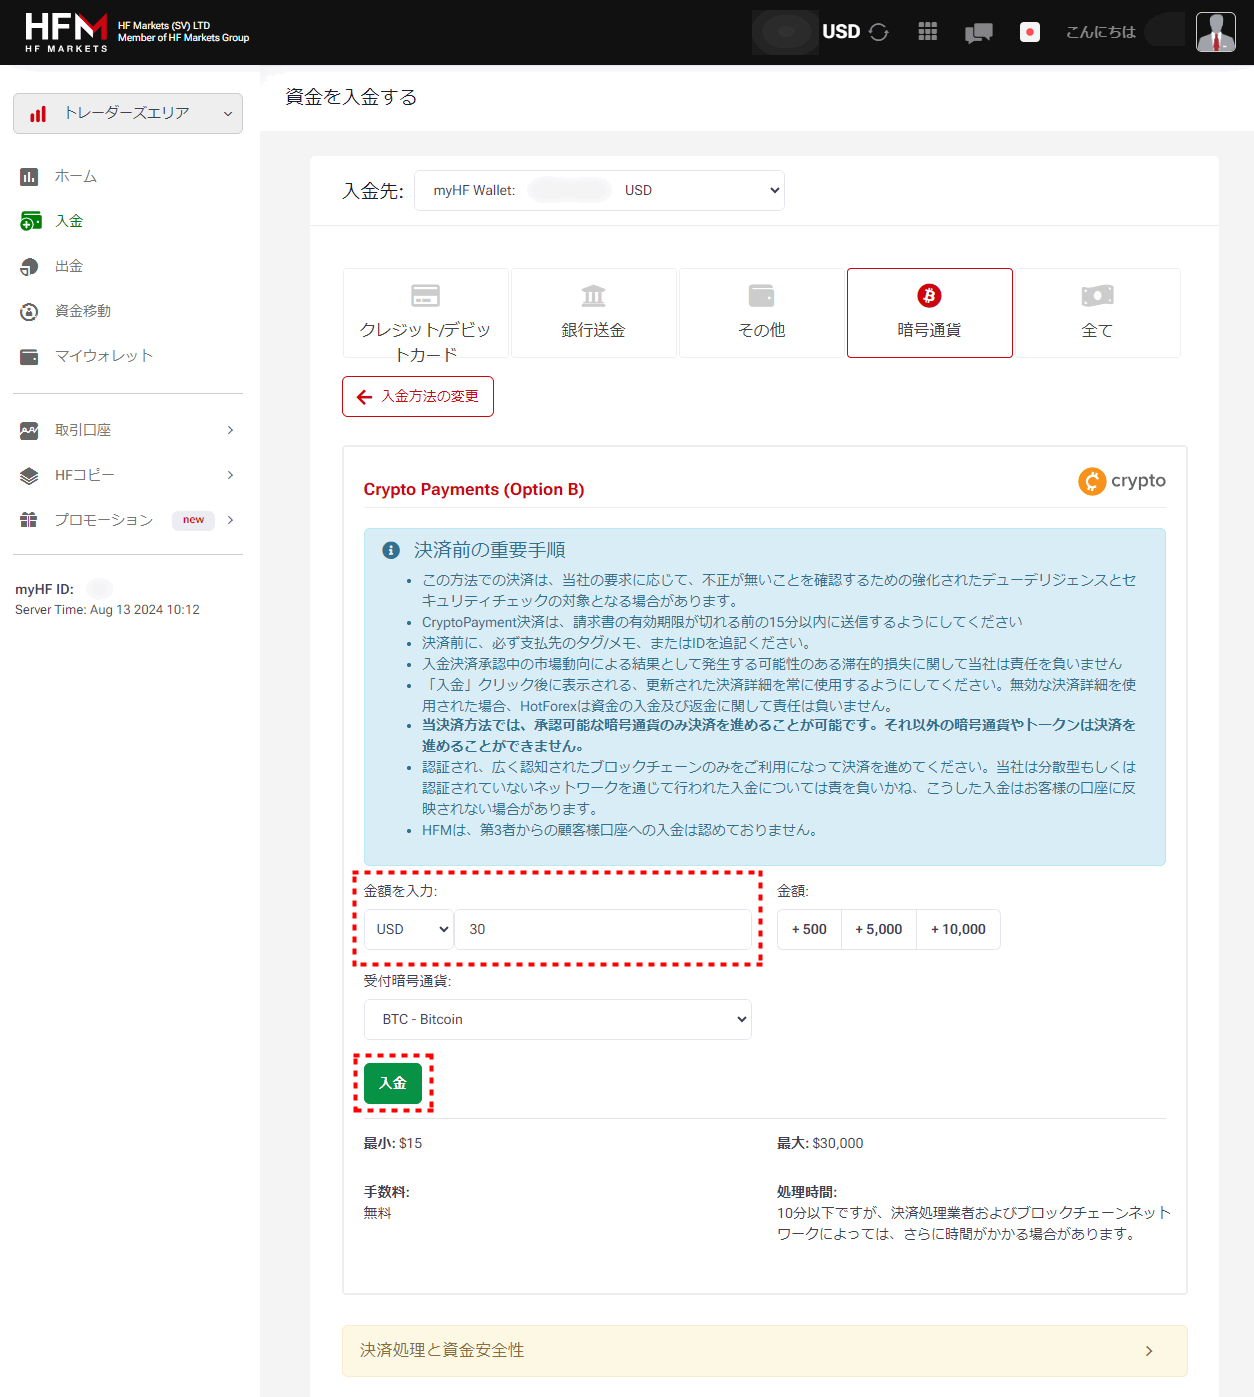This screenshot has width=1254, height=1397.
Task: Open the live chat bubbles icon
Action: 978,33
